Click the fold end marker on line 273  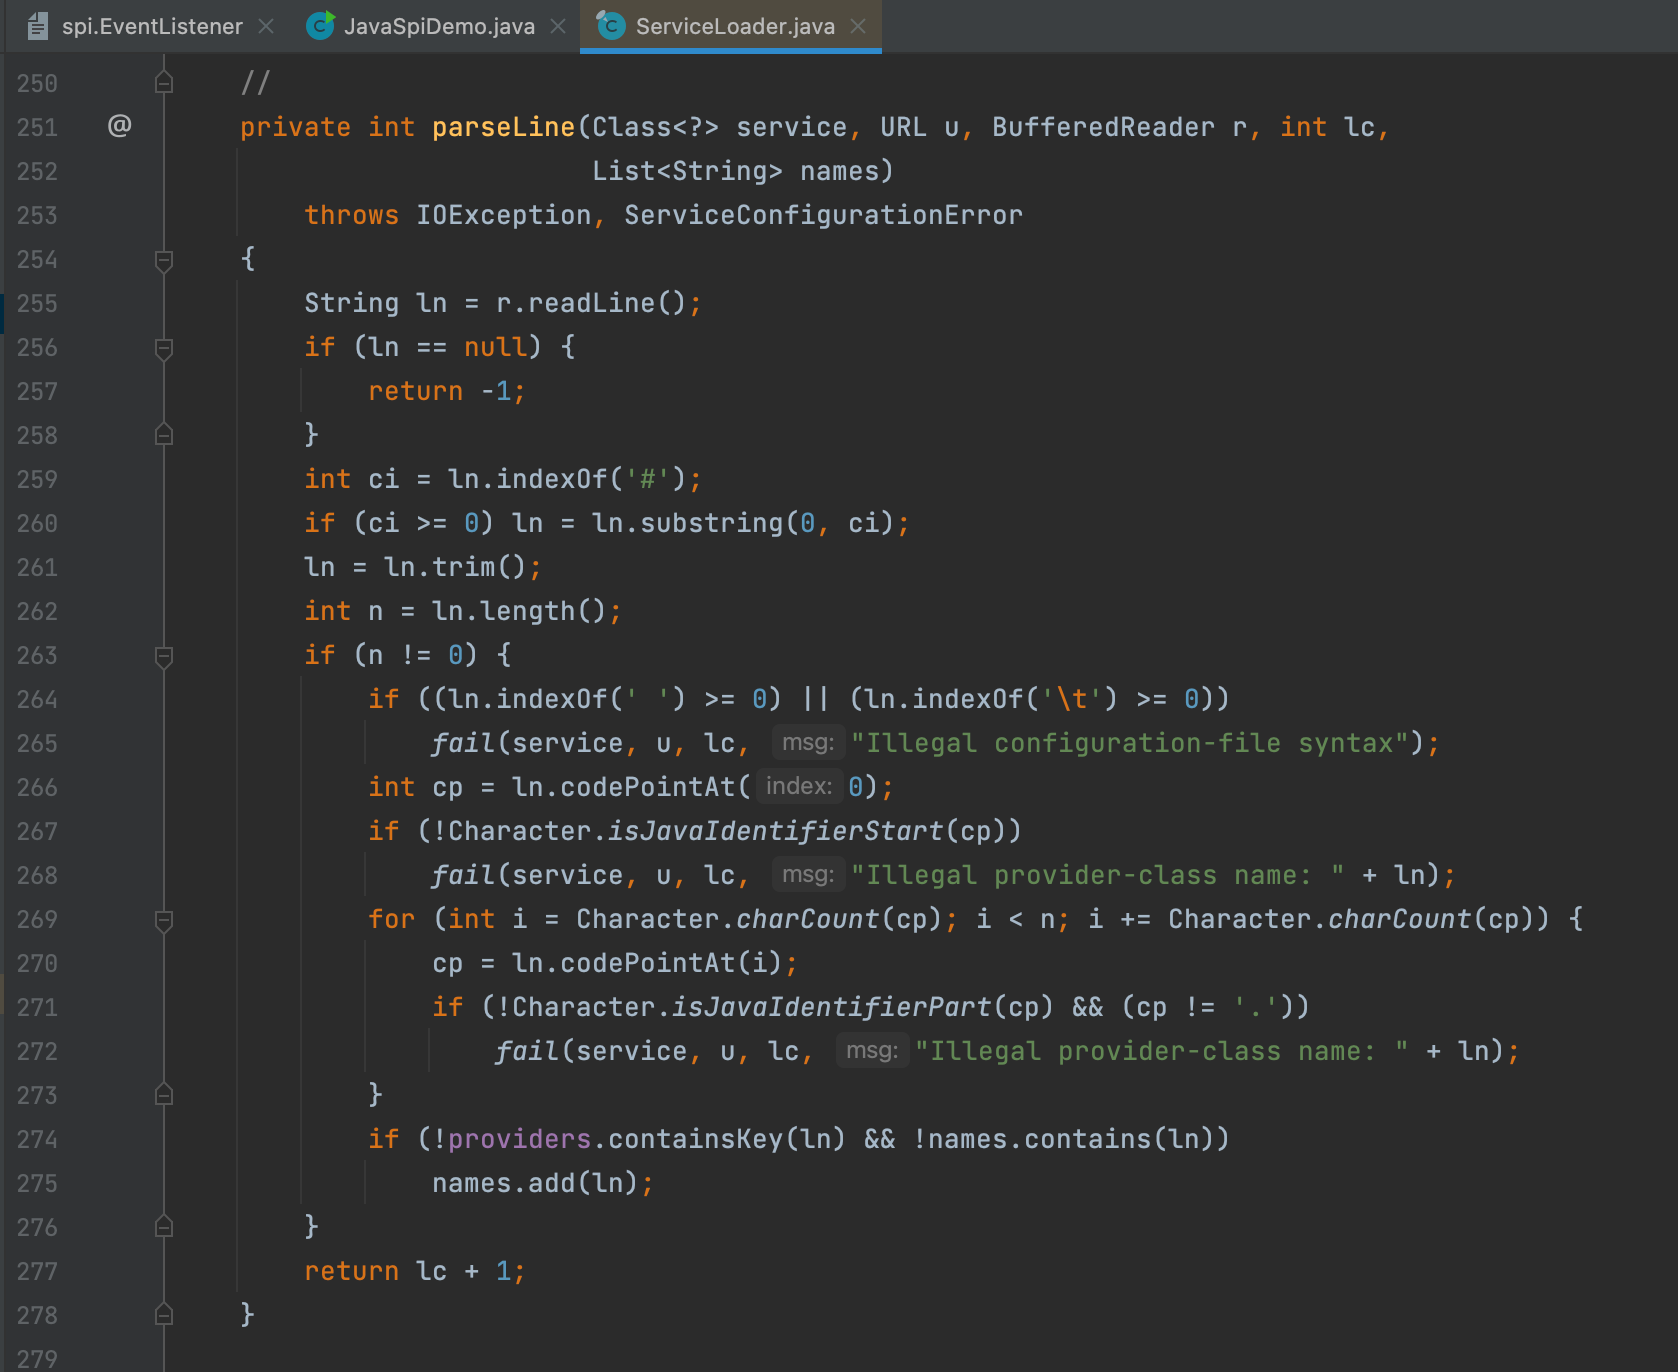[x=164, y=1095]
